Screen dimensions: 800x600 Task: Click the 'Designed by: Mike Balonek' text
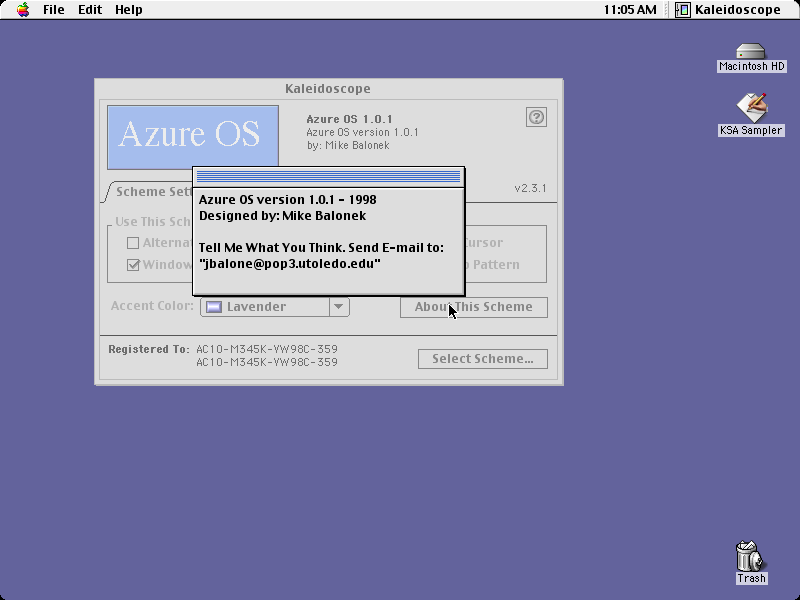283,216
